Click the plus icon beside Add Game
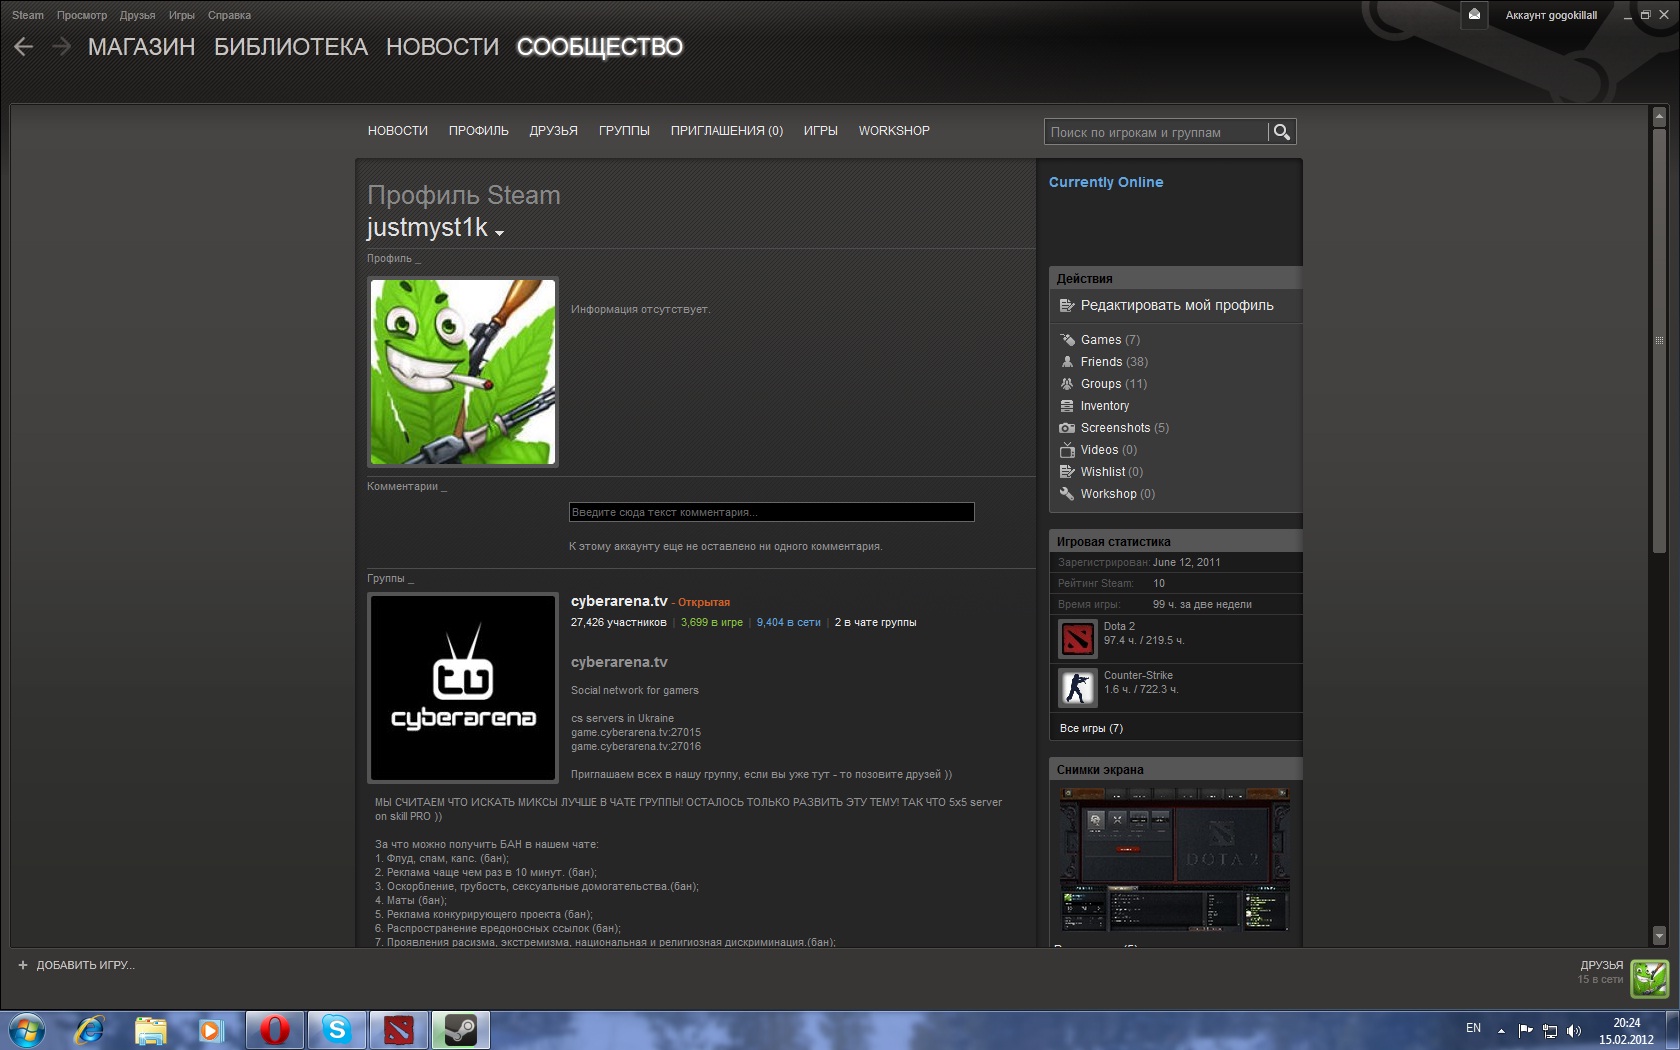The height and width of the screenshot is (1050, 1680). (x=23, y=965)
